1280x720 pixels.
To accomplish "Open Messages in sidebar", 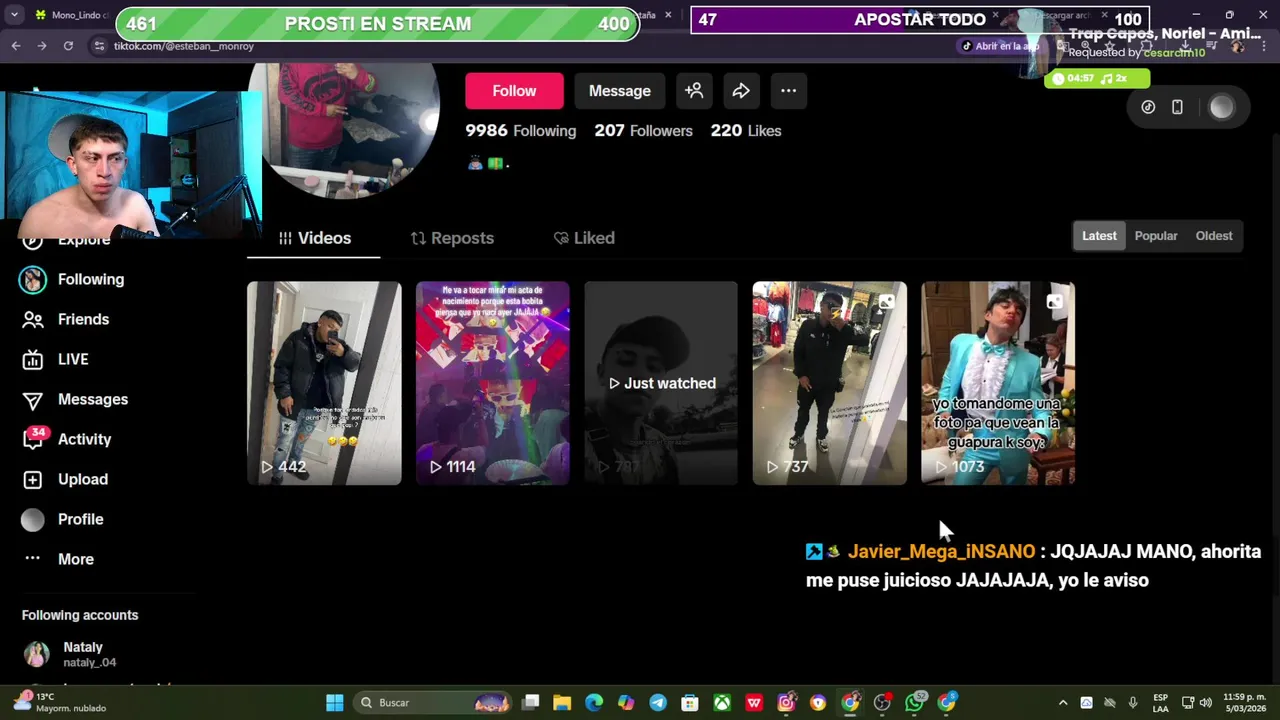I will (x=93, y=399).
